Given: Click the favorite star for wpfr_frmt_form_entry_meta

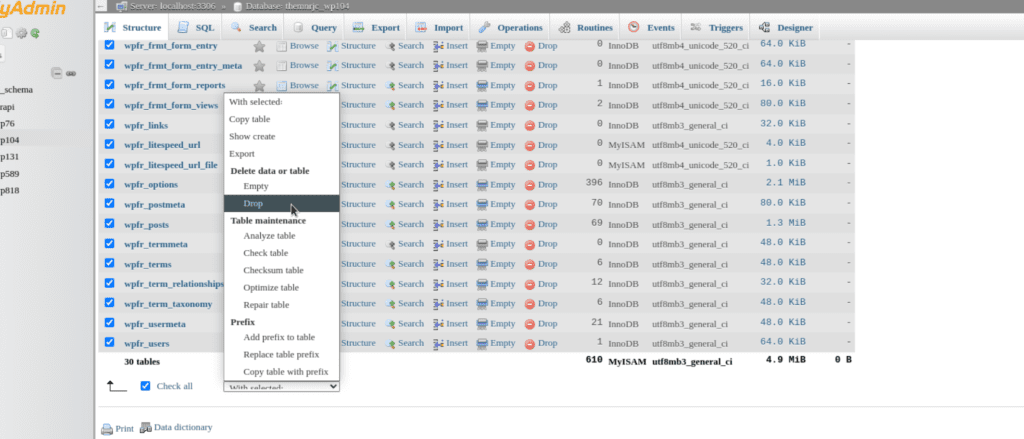Looking at the screenshot, I should (259, 66).
